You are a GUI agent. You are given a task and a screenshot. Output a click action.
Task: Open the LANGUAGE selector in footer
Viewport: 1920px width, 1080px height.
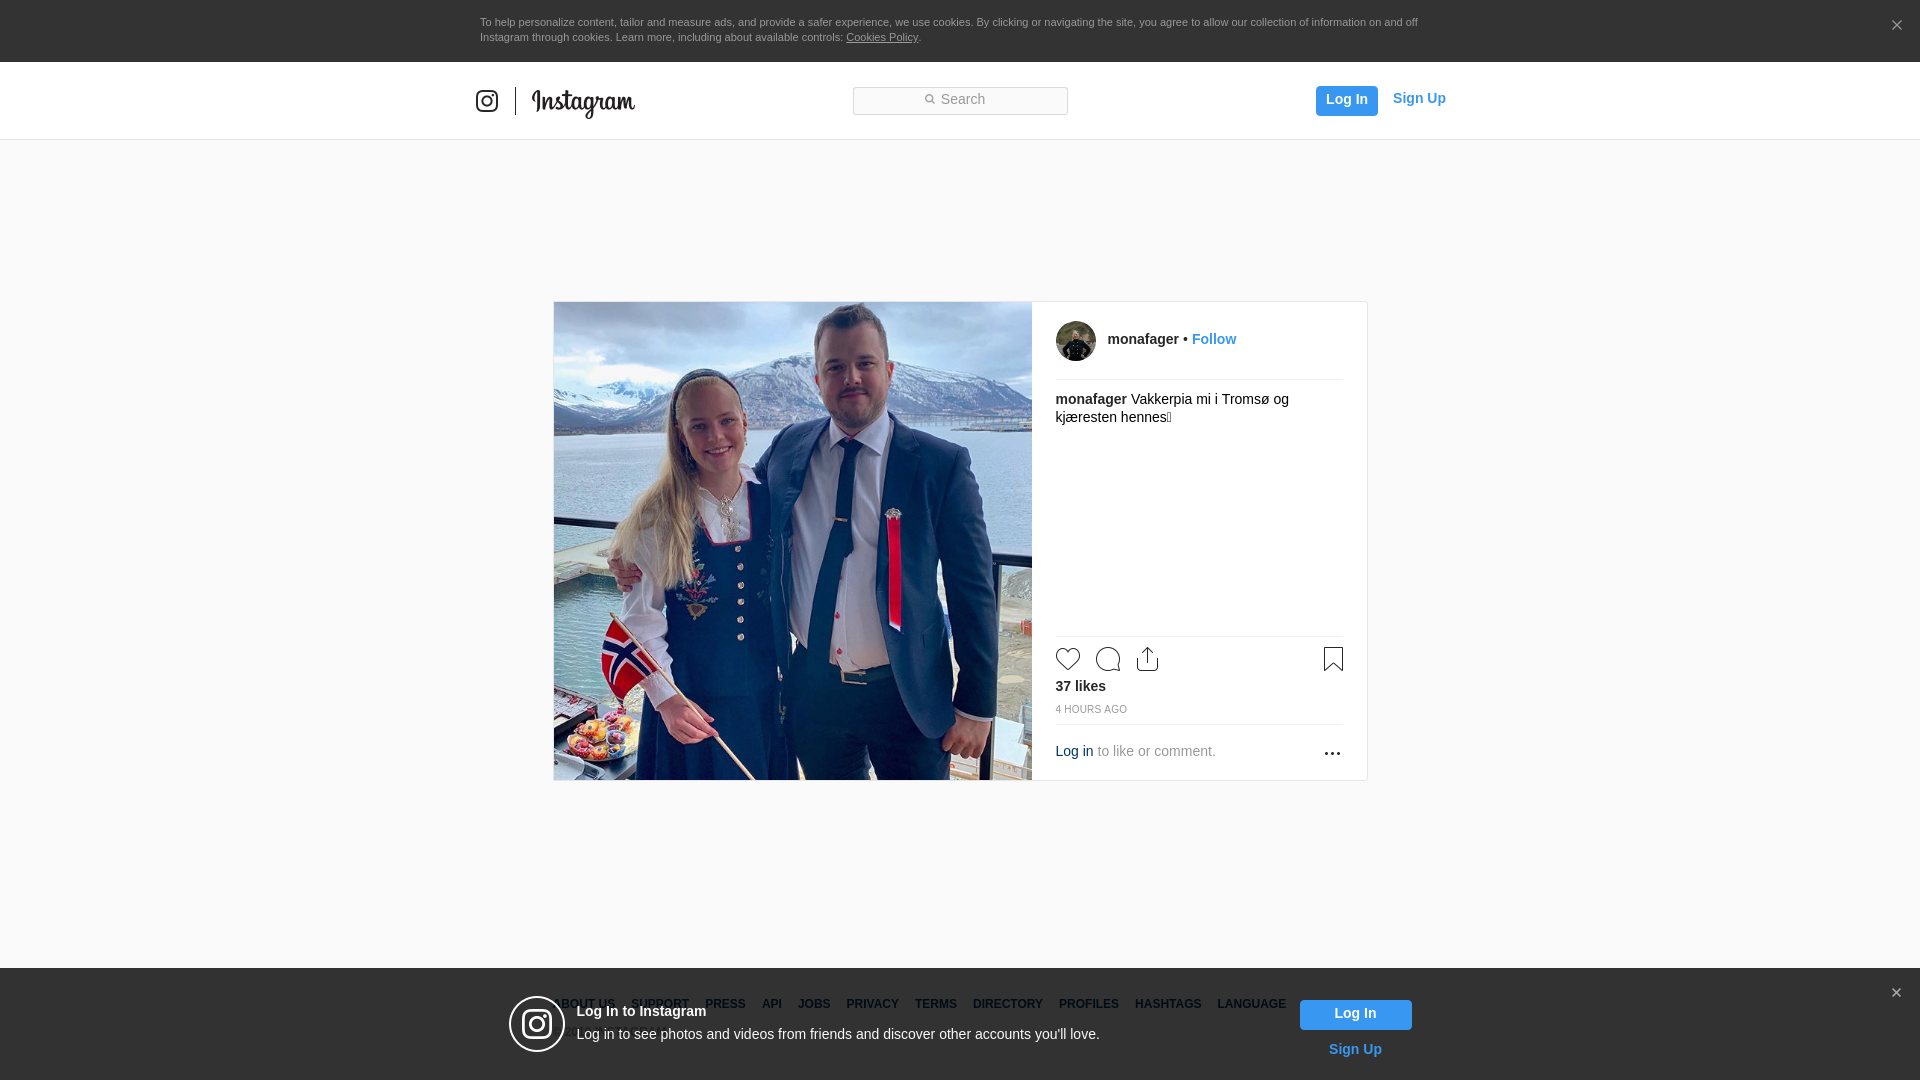1251,1004
